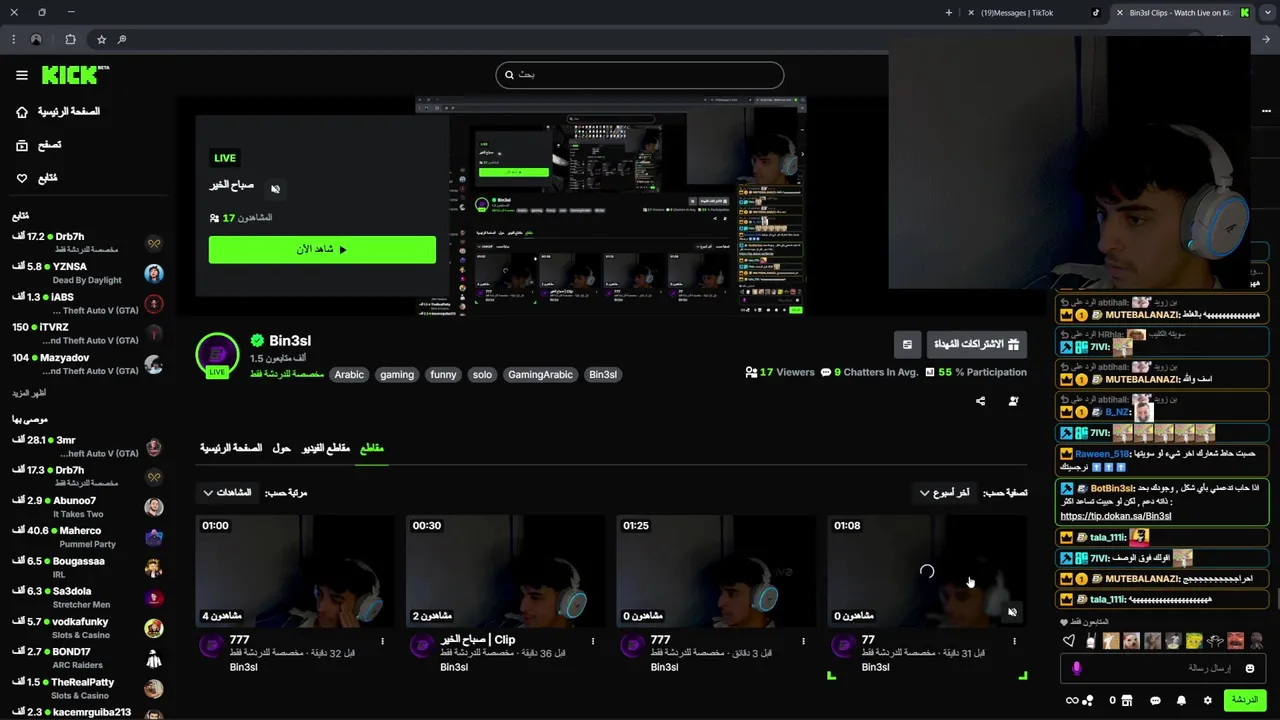Expand the browser tab search chevron
The image size is (1280, 720).
1268,12
